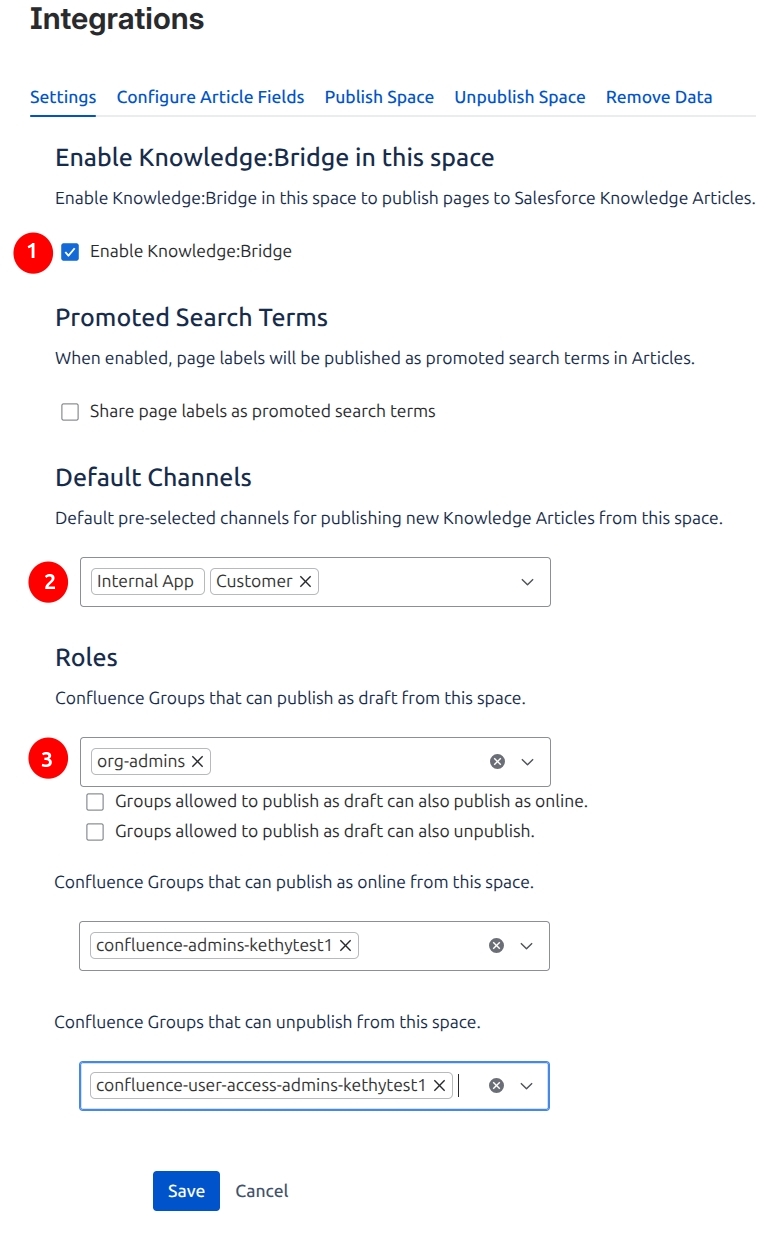This screenshot has width=770, height=1247.
Task: Open the Remove Data tab
Action: (659, 97)
